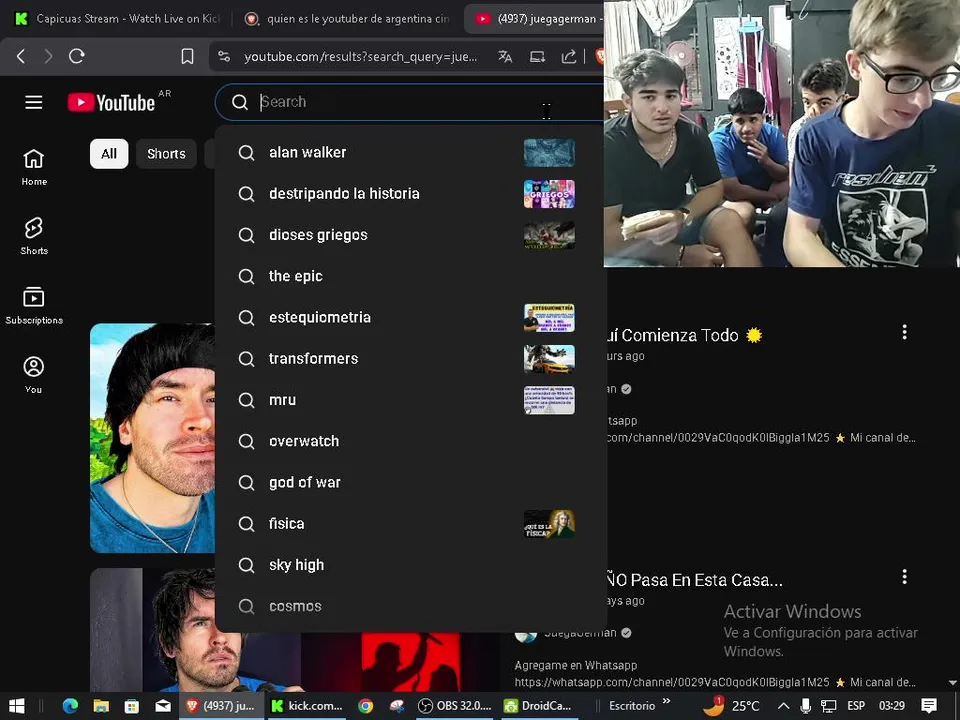Open options for 'Comienza Todo' video
This screenshot has width=960, height=720.
pyautogui.click(x=904, y=332)
